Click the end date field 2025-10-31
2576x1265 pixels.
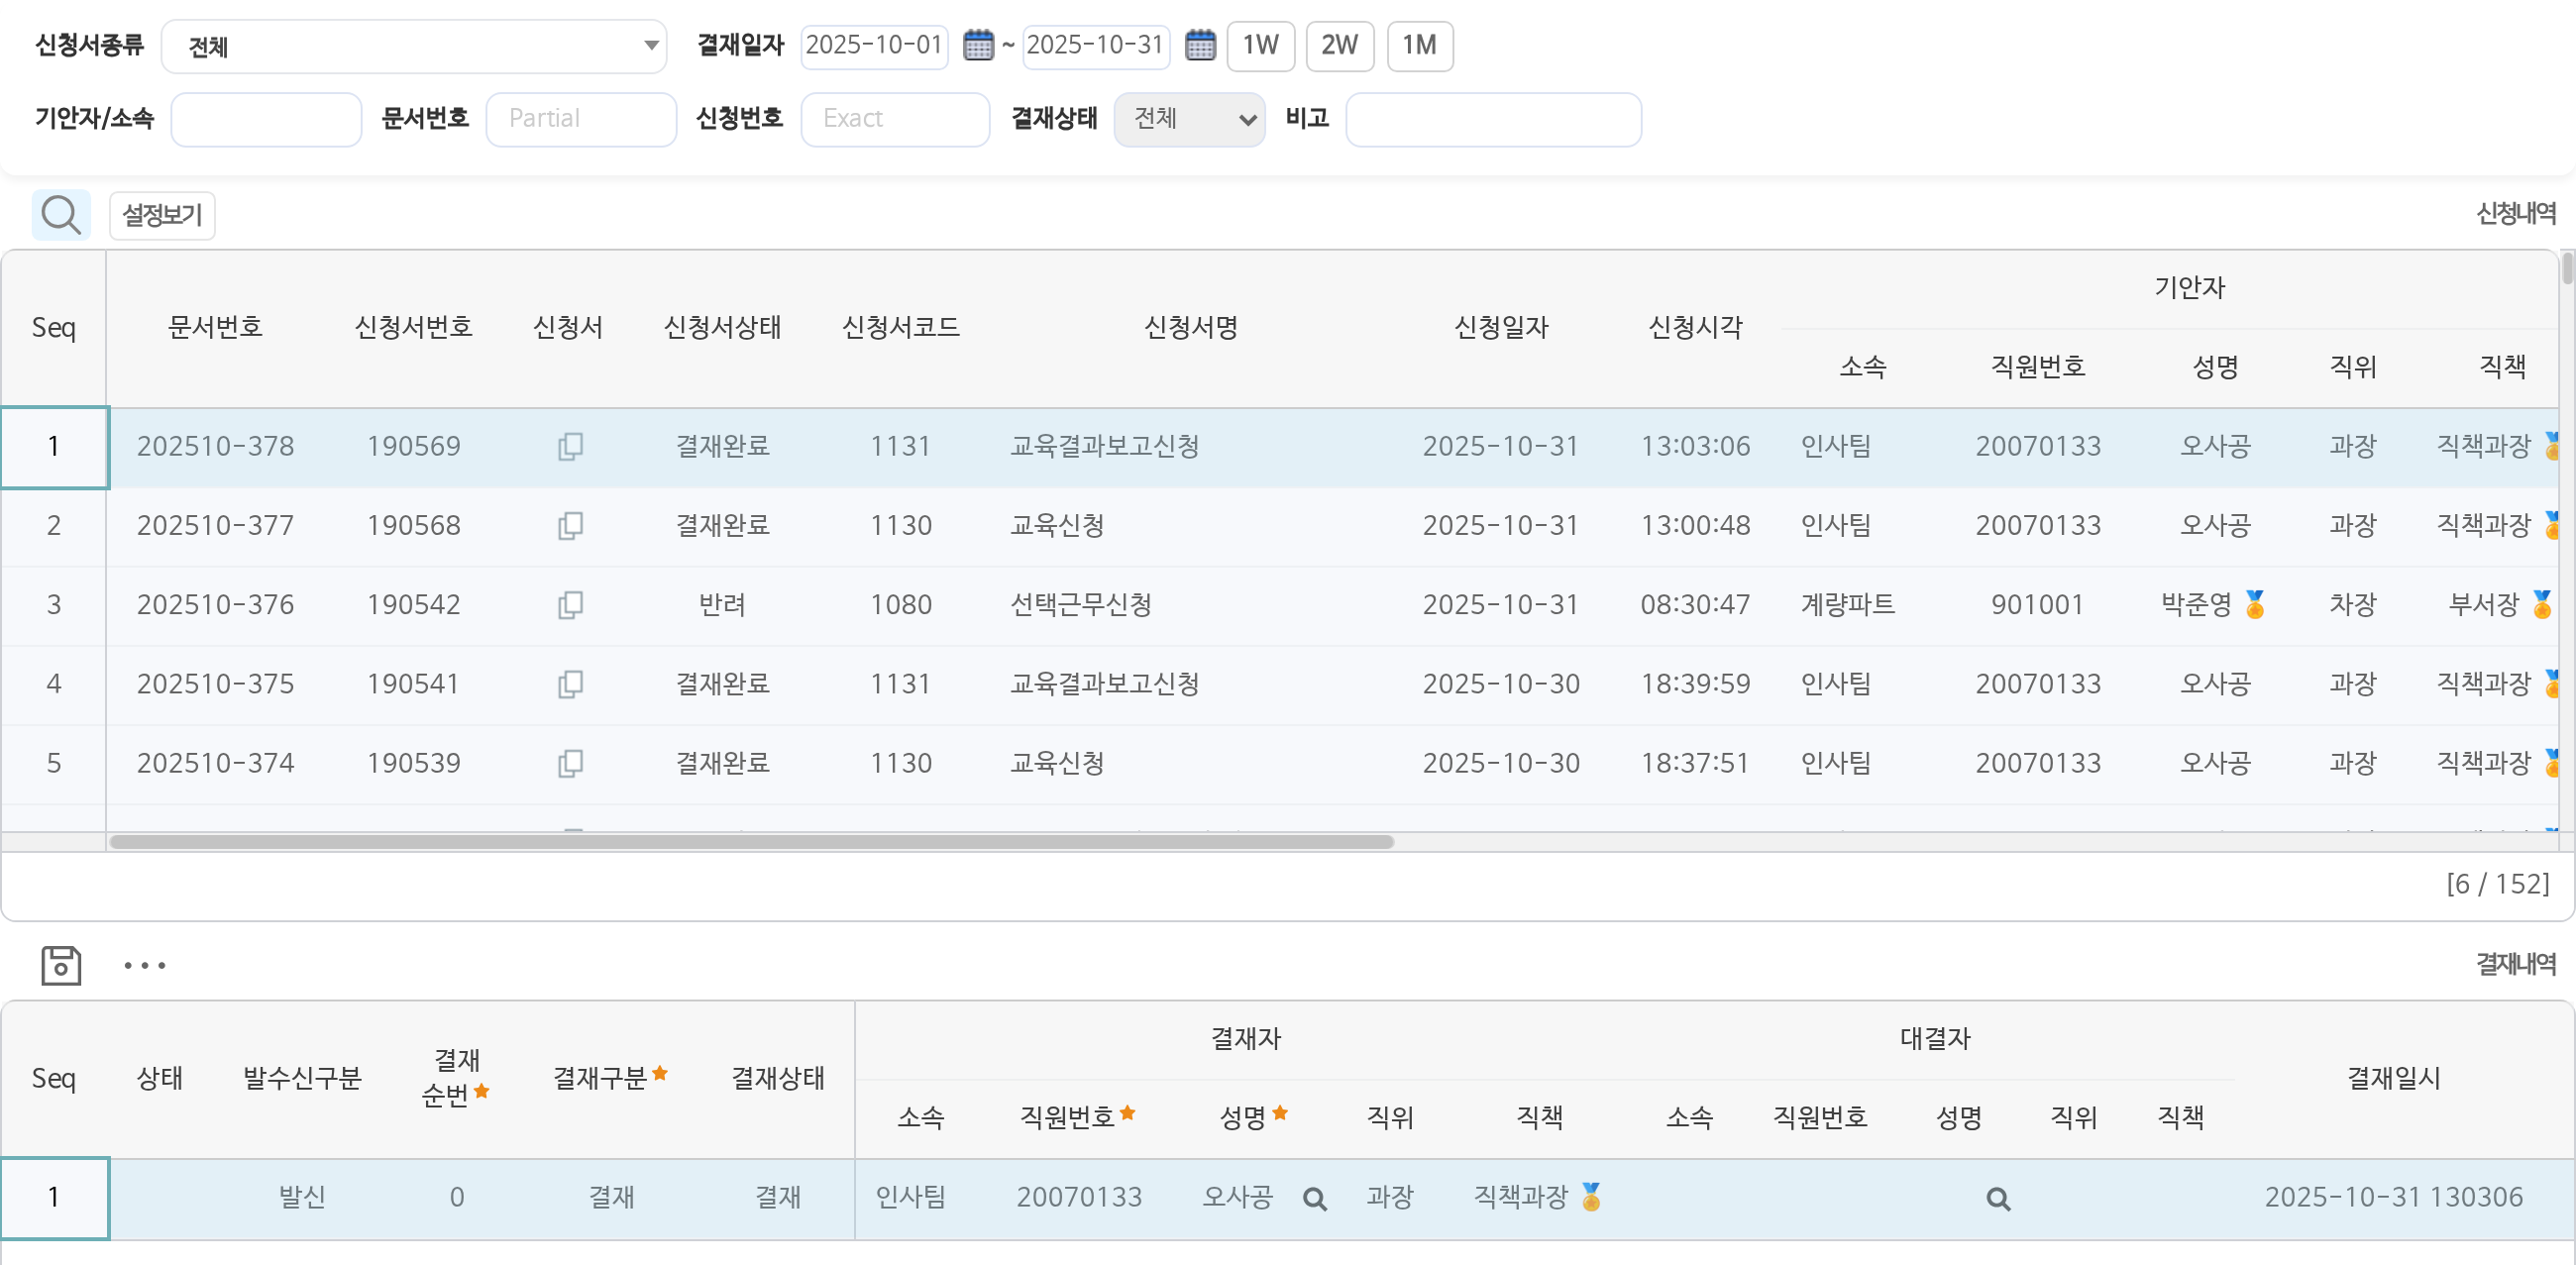pos(1096,45)
